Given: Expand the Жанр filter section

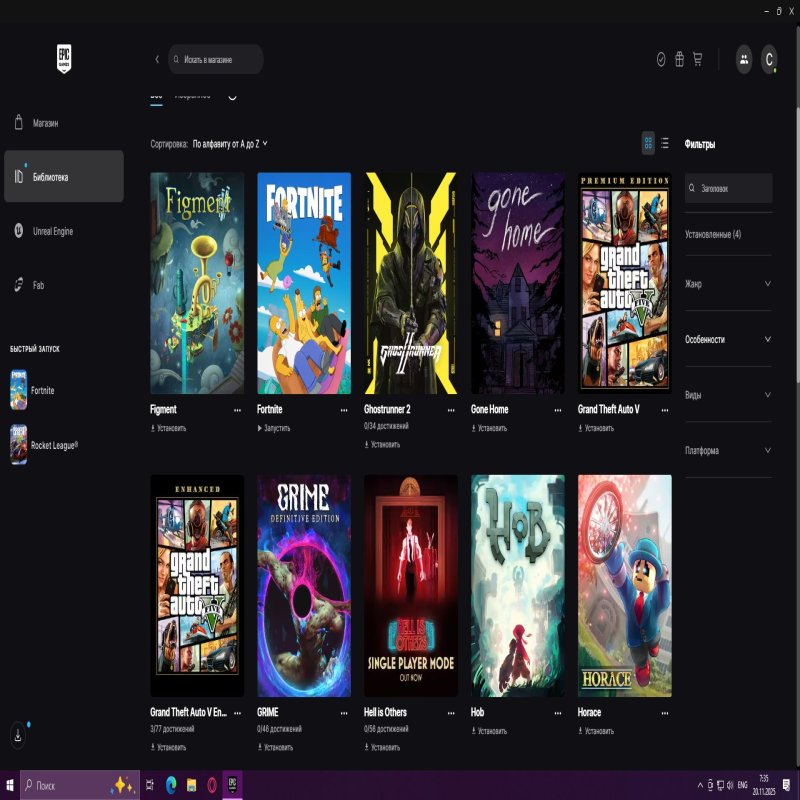Looking at the screenshot, I should [x=728, y=284].
